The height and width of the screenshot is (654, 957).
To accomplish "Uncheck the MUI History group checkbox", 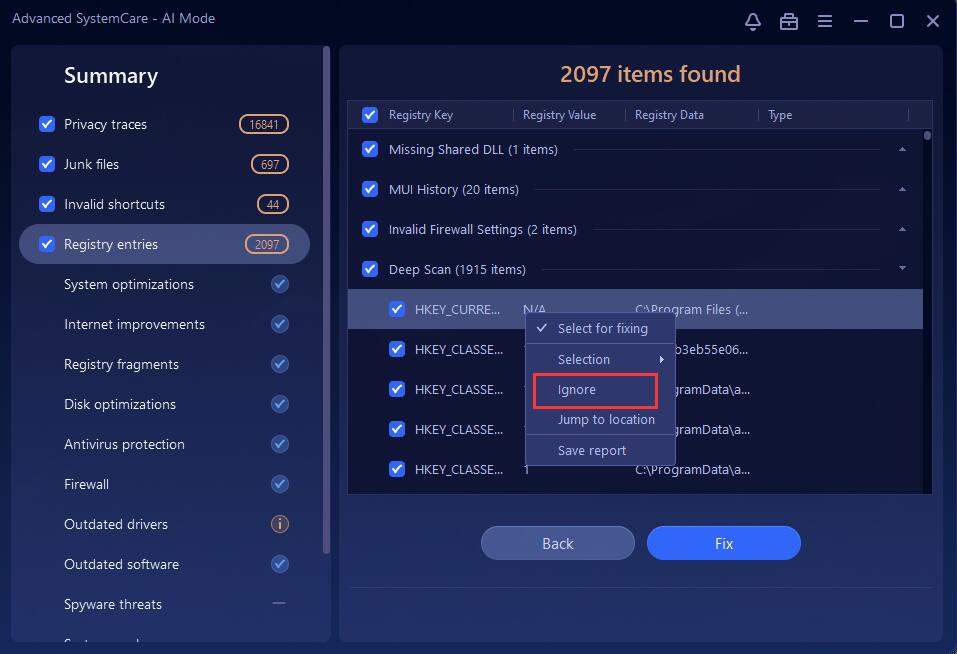I will (x=370, y=189).
